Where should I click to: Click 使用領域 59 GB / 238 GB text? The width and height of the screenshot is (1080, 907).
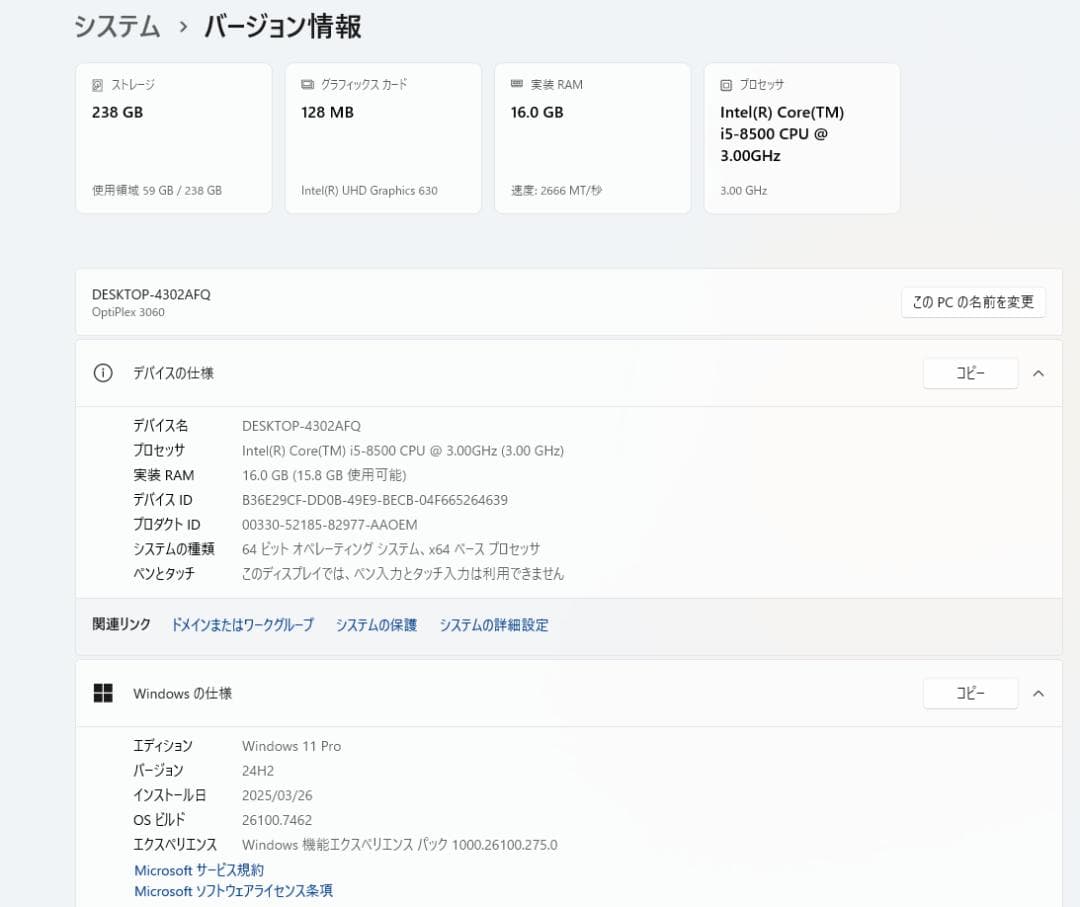click(157, 191)
